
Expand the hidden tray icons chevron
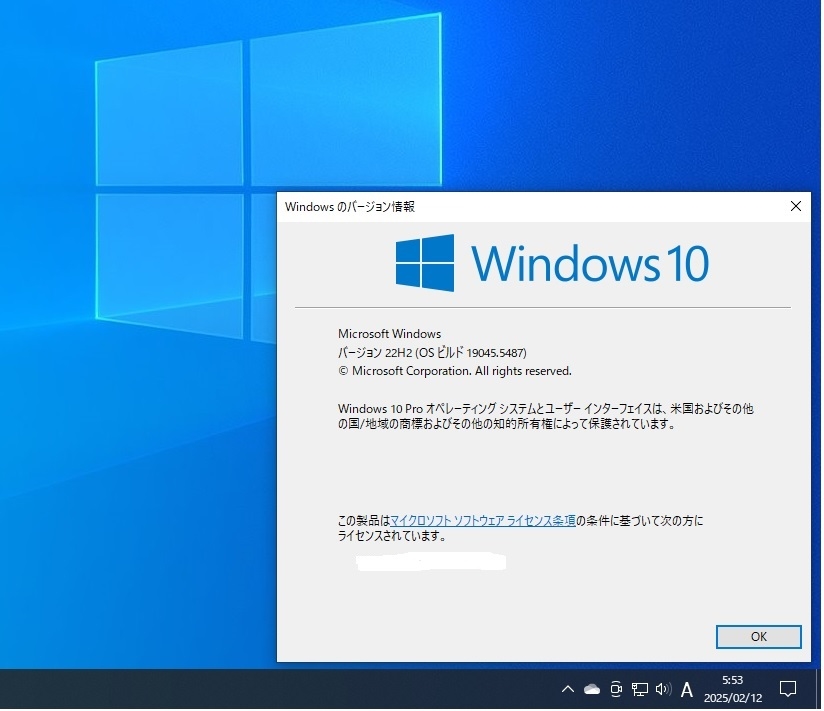click(x=569, y=690)
